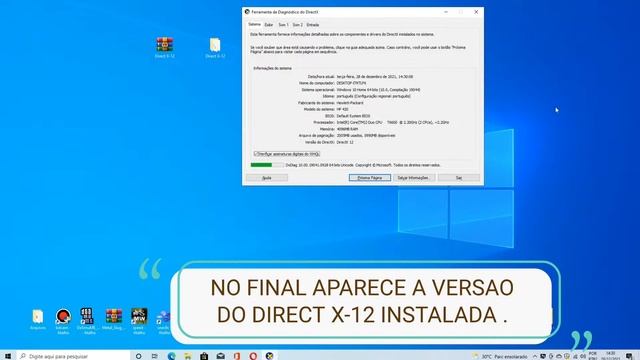
Task: Click the '4096MB RAM' memory value
Action: pos(347,129)
